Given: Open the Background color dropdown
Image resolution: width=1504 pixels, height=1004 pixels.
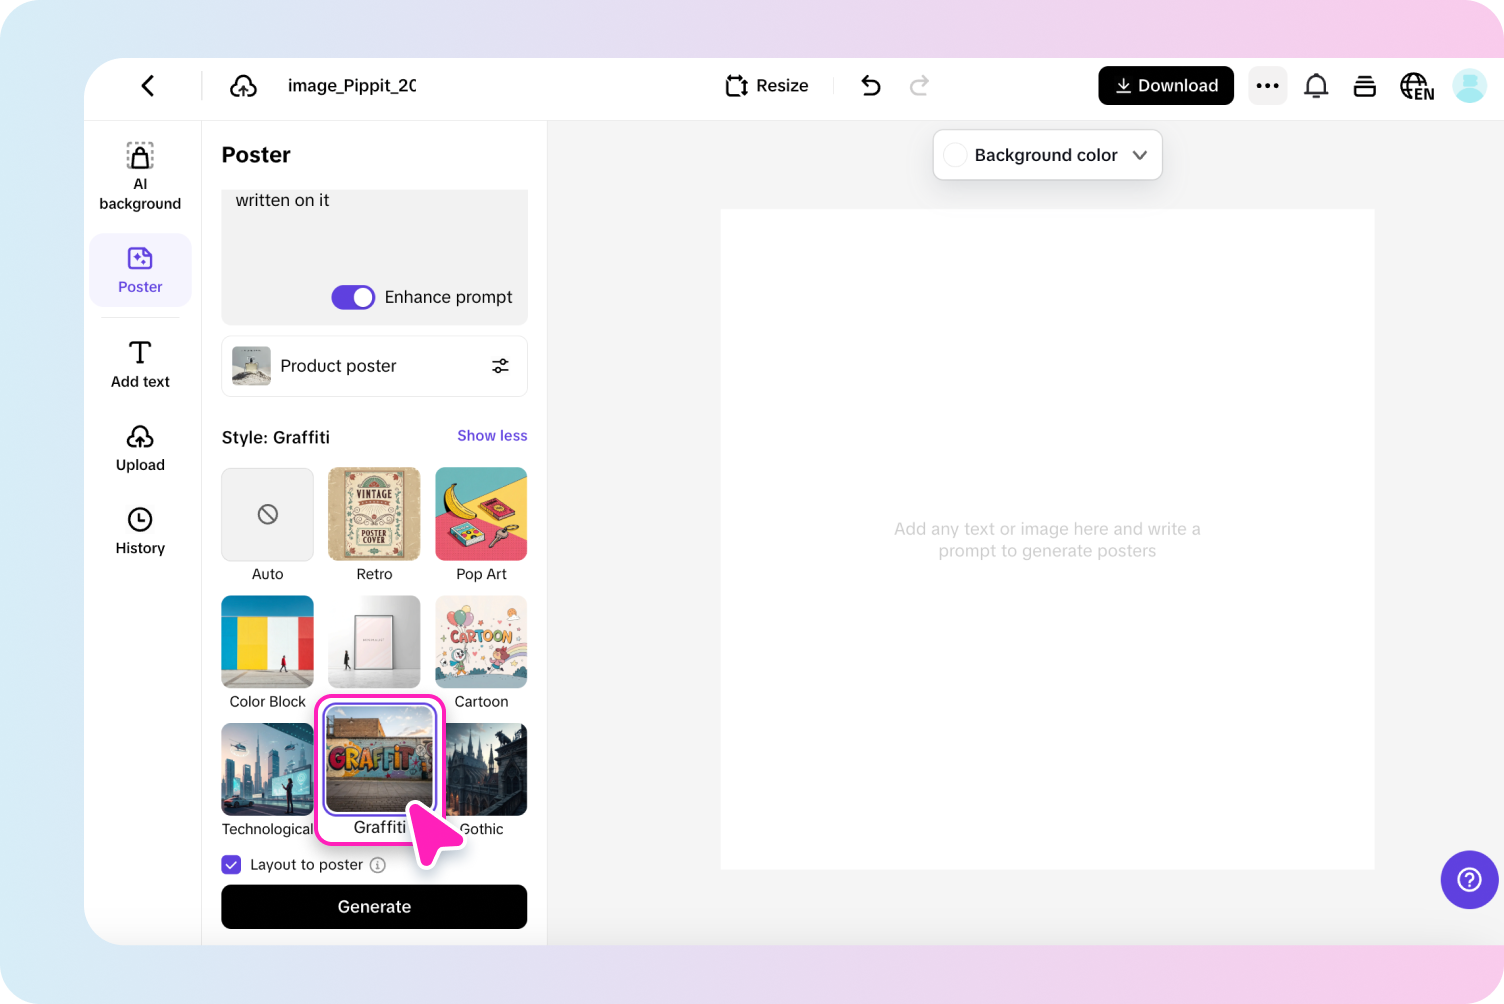Looking at the screenshot, I should (x=1047, y=155).
